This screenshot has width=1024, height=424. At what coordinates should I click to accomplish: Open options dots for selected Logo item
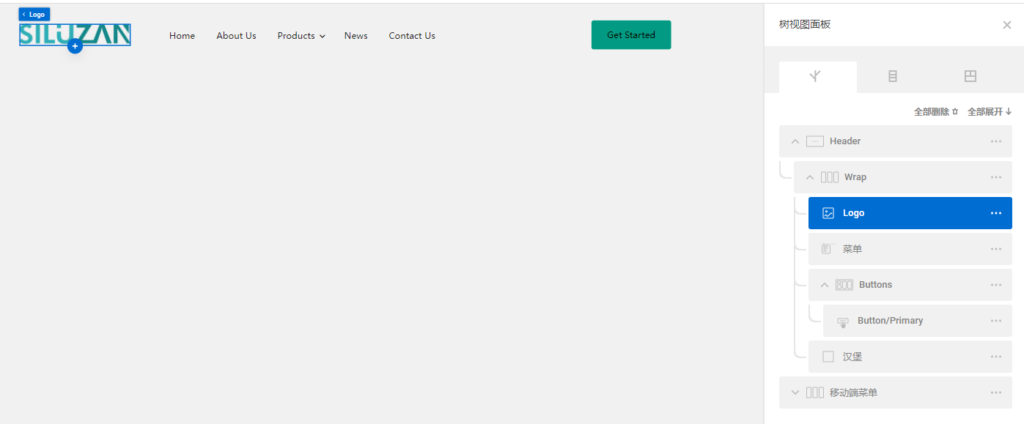click(996, 213)
